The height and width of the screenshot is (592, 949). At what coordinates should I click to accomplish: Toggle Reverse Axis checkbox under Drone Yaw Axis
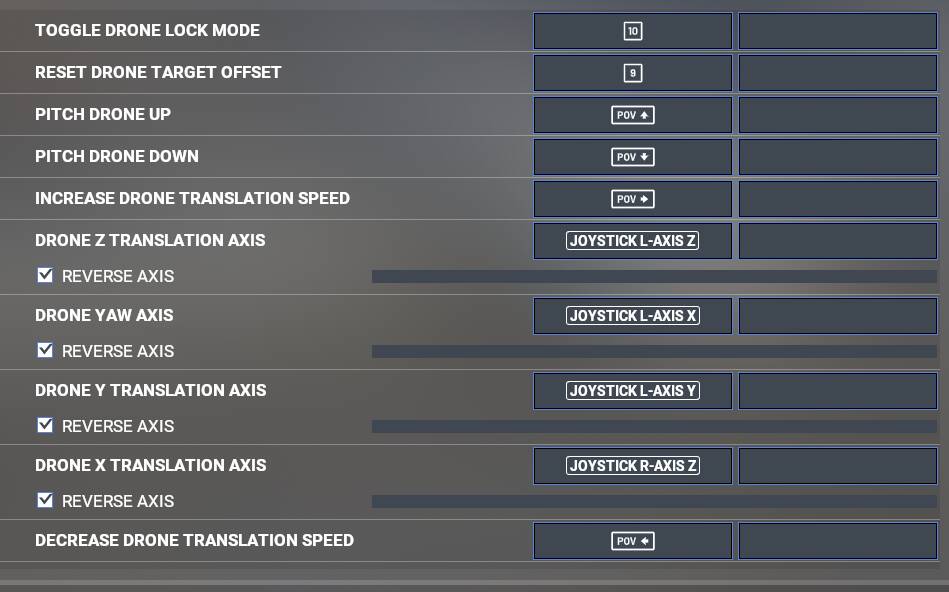[x=45, y=350]
